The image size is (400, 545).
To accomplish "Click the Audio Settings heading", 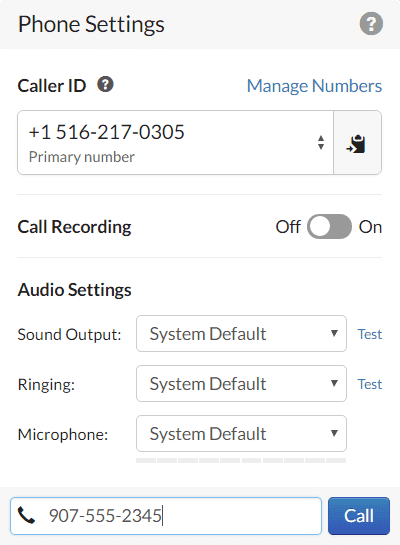I will coord(74,290).
